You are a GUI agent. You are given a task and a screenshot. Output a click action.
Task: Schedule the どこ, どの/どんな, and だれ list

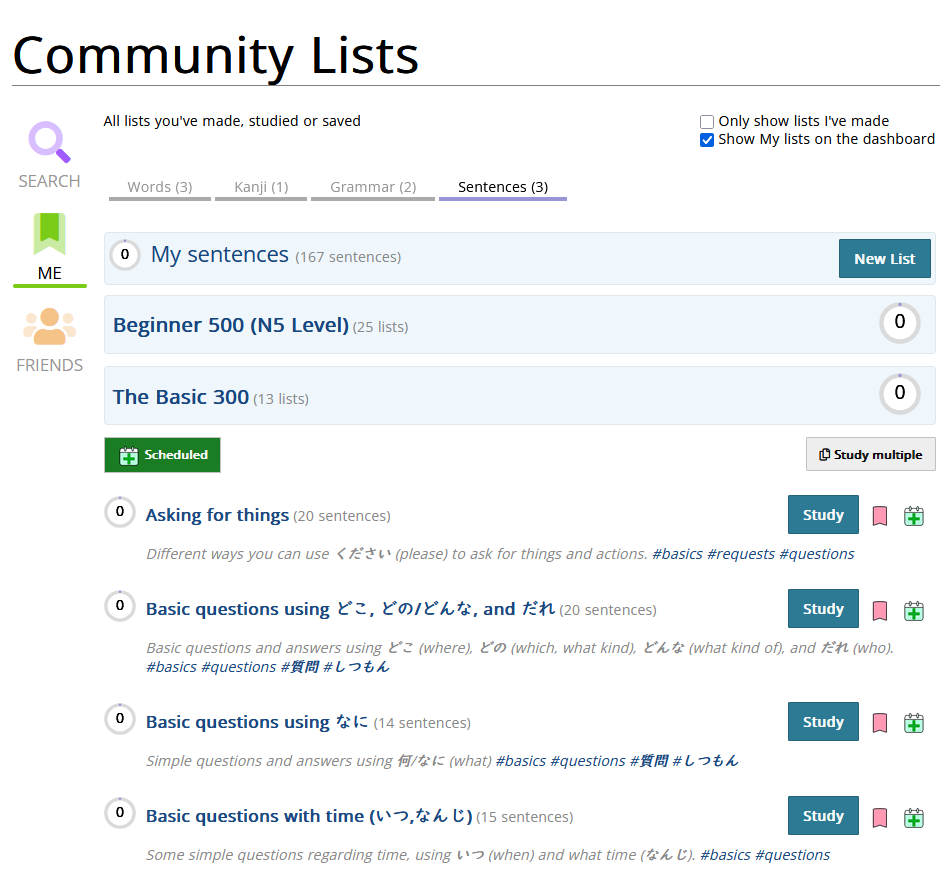913,610
